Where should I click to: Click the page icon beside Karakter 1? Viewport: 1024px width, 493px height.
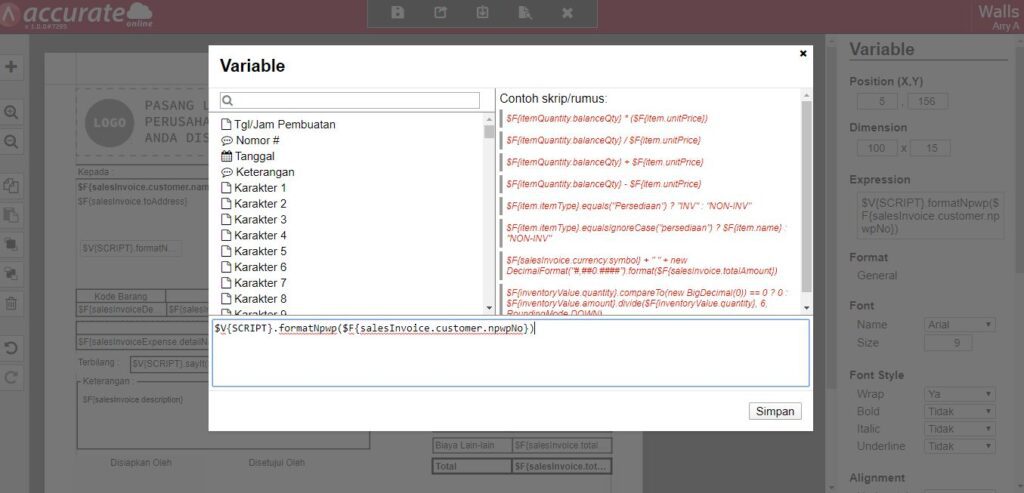coord(227,188)
